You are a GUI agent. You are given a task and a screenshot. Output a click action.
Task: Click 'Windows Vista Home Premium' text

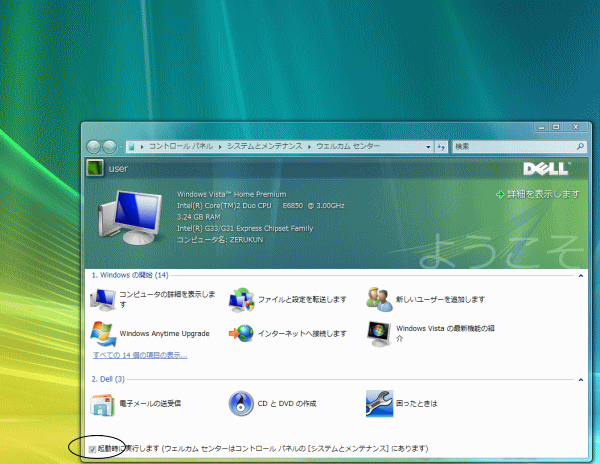coord(232,194)
